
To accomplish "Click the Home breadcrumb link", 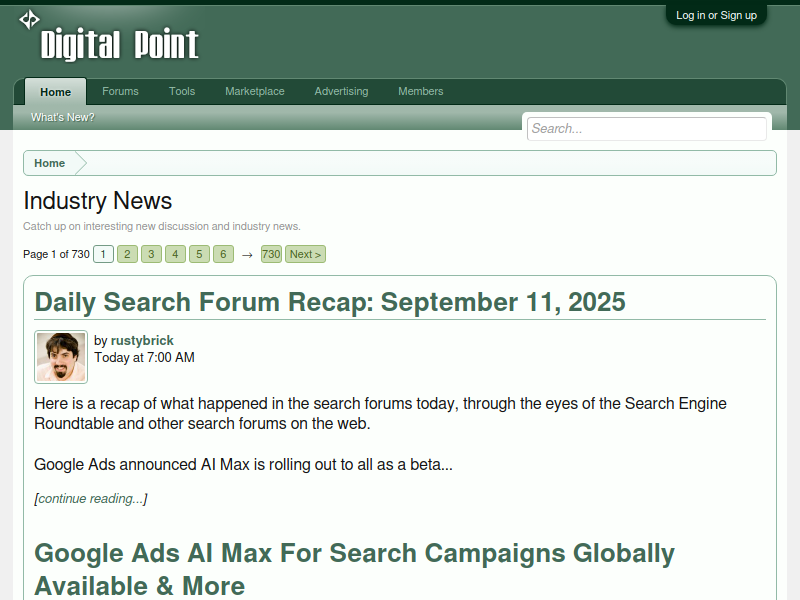I will click(49, 163).
